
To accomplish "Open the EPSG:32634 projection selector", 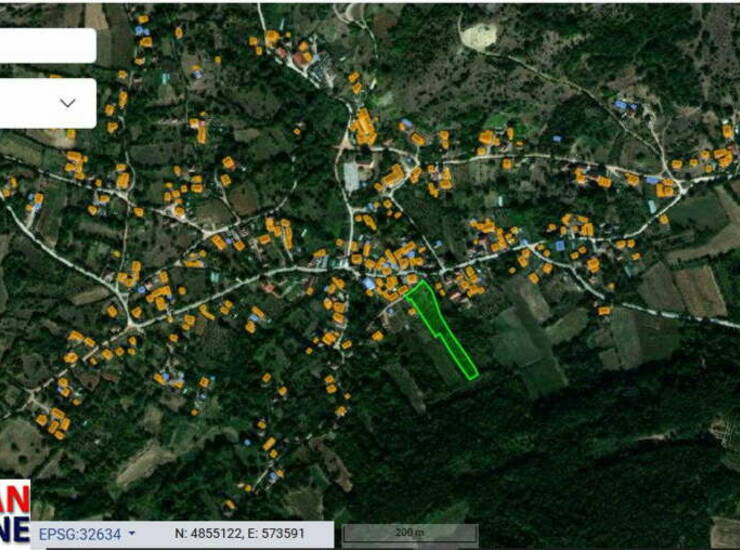I will tap(86, 534).
